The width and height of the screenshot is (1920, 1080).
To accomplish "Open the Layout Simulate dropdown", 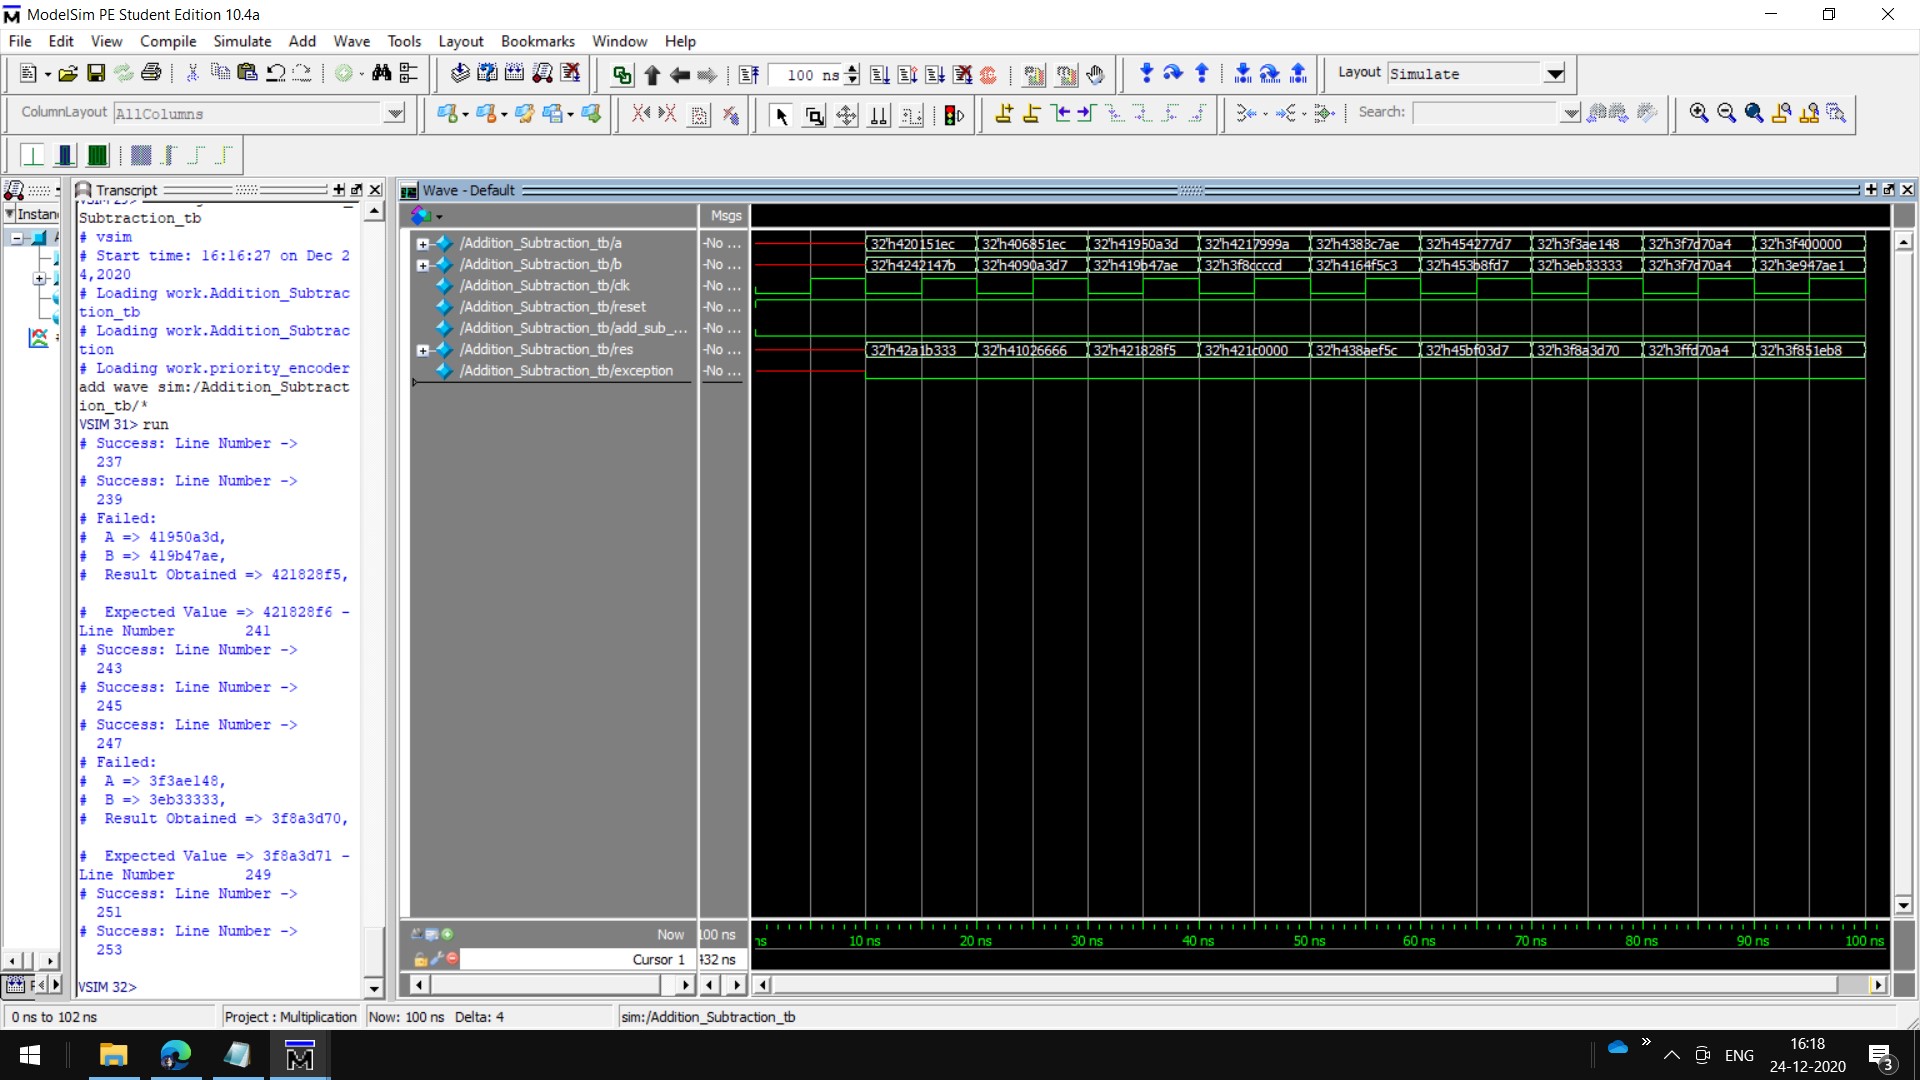I will 1554,73.
